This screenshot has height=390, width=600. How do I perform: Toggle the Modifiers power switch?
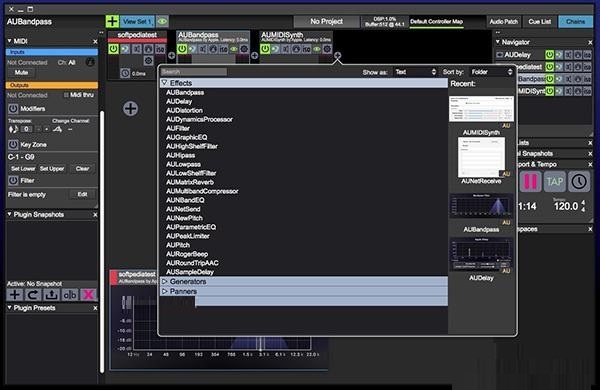tap(13, 109)
